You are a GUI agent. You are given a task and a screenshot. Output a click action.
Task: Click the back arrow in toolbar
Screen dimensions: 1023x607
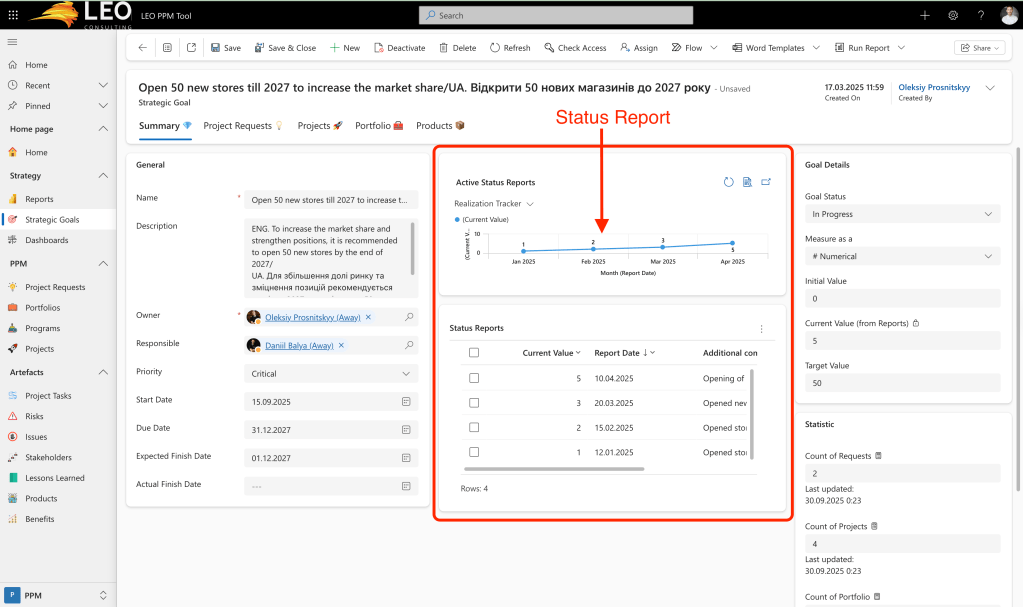click(x=142, y=48)
